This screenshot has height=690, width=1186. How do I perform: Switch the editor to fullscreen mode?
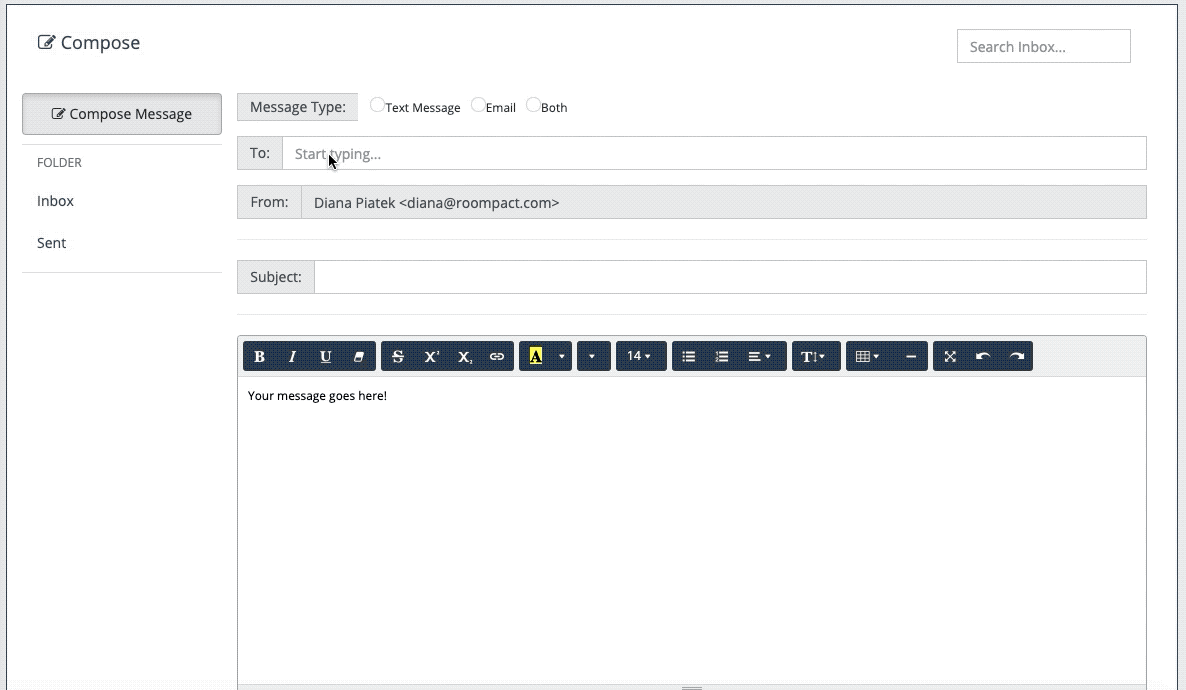(950, 357)
